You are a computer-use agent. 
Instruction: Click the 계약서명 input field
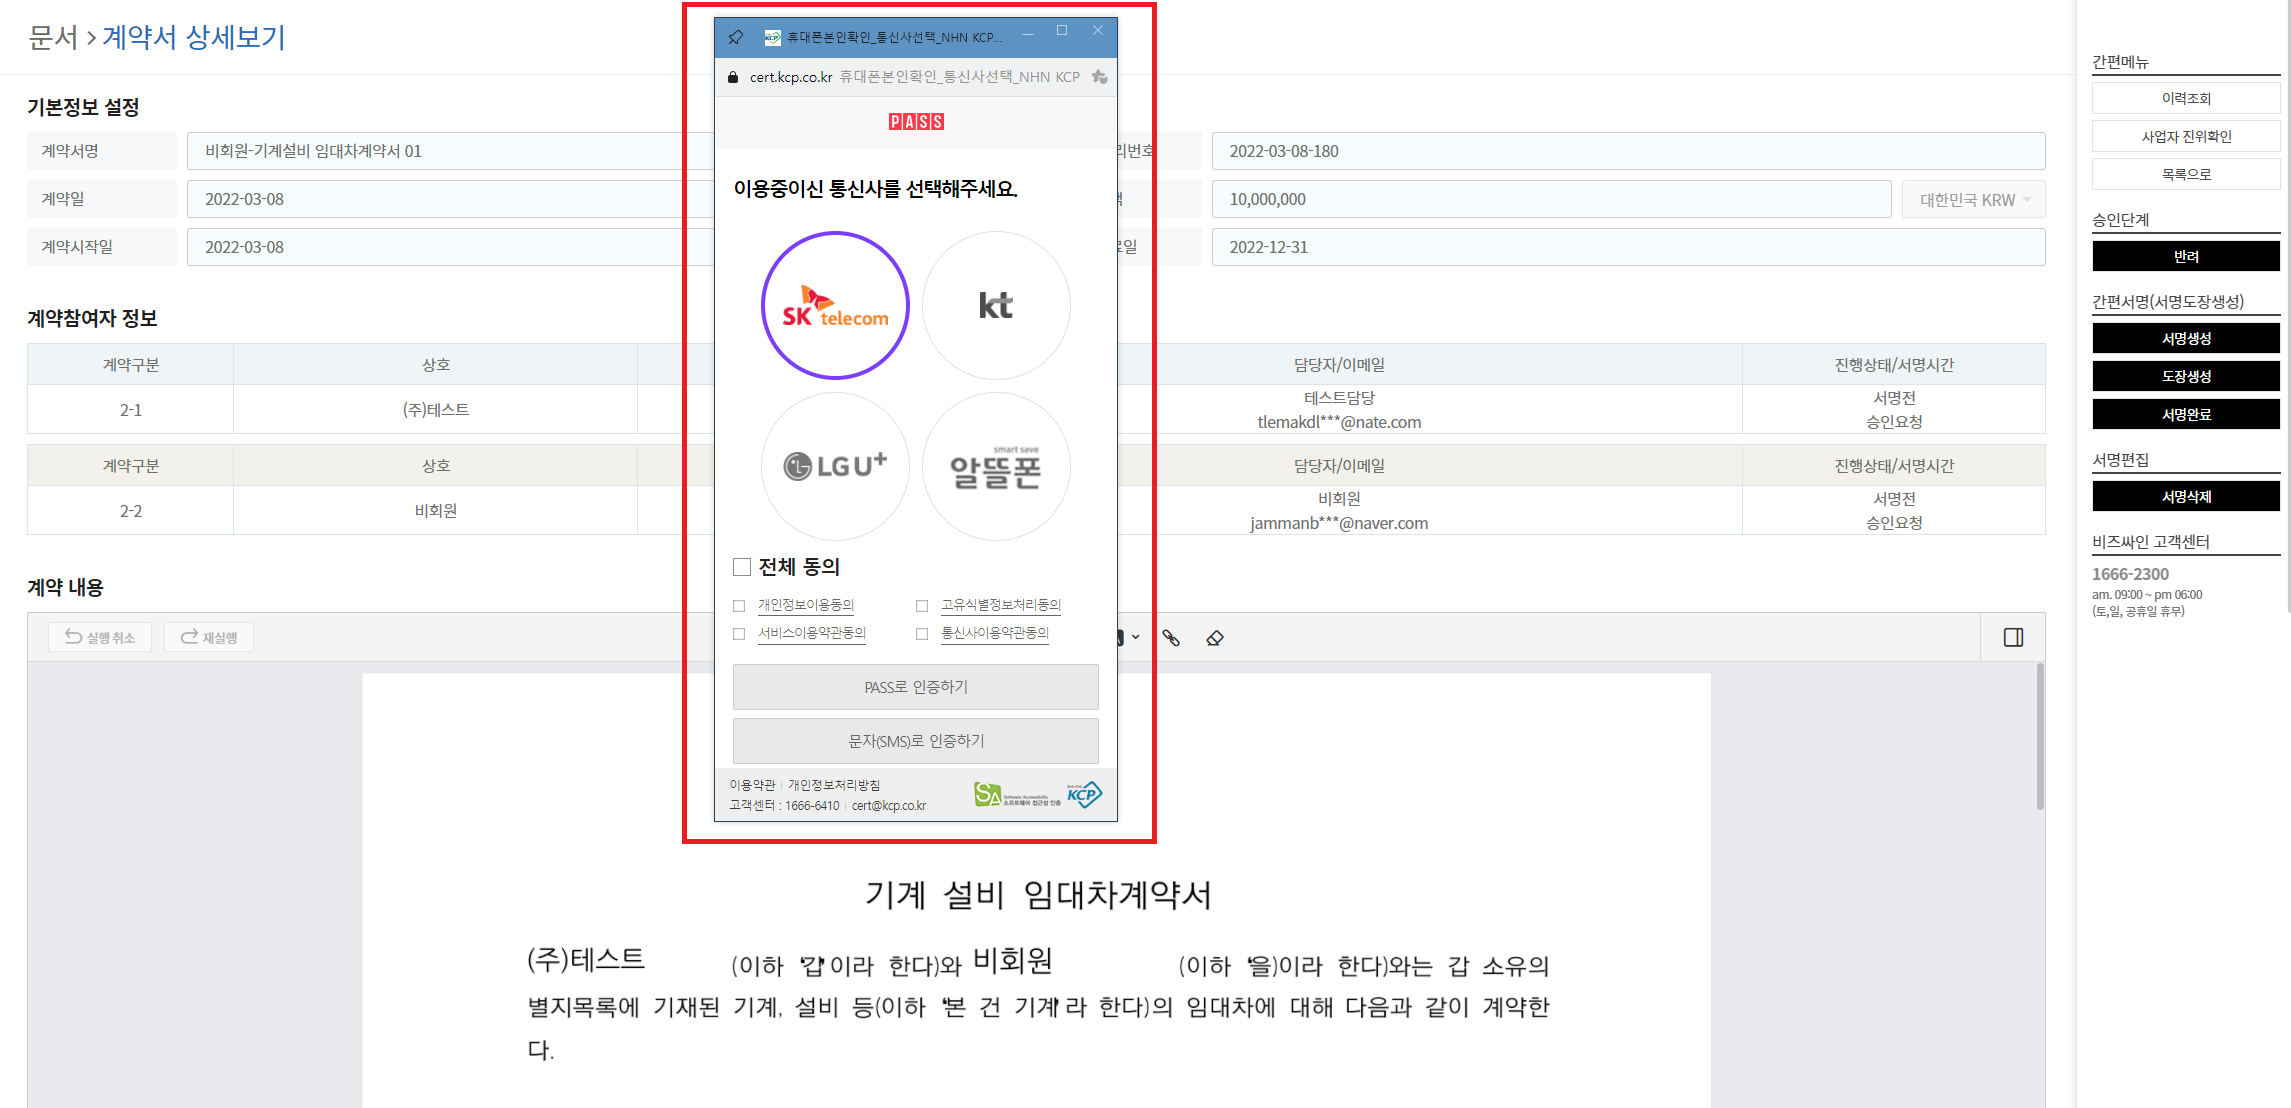click(450, 151)
